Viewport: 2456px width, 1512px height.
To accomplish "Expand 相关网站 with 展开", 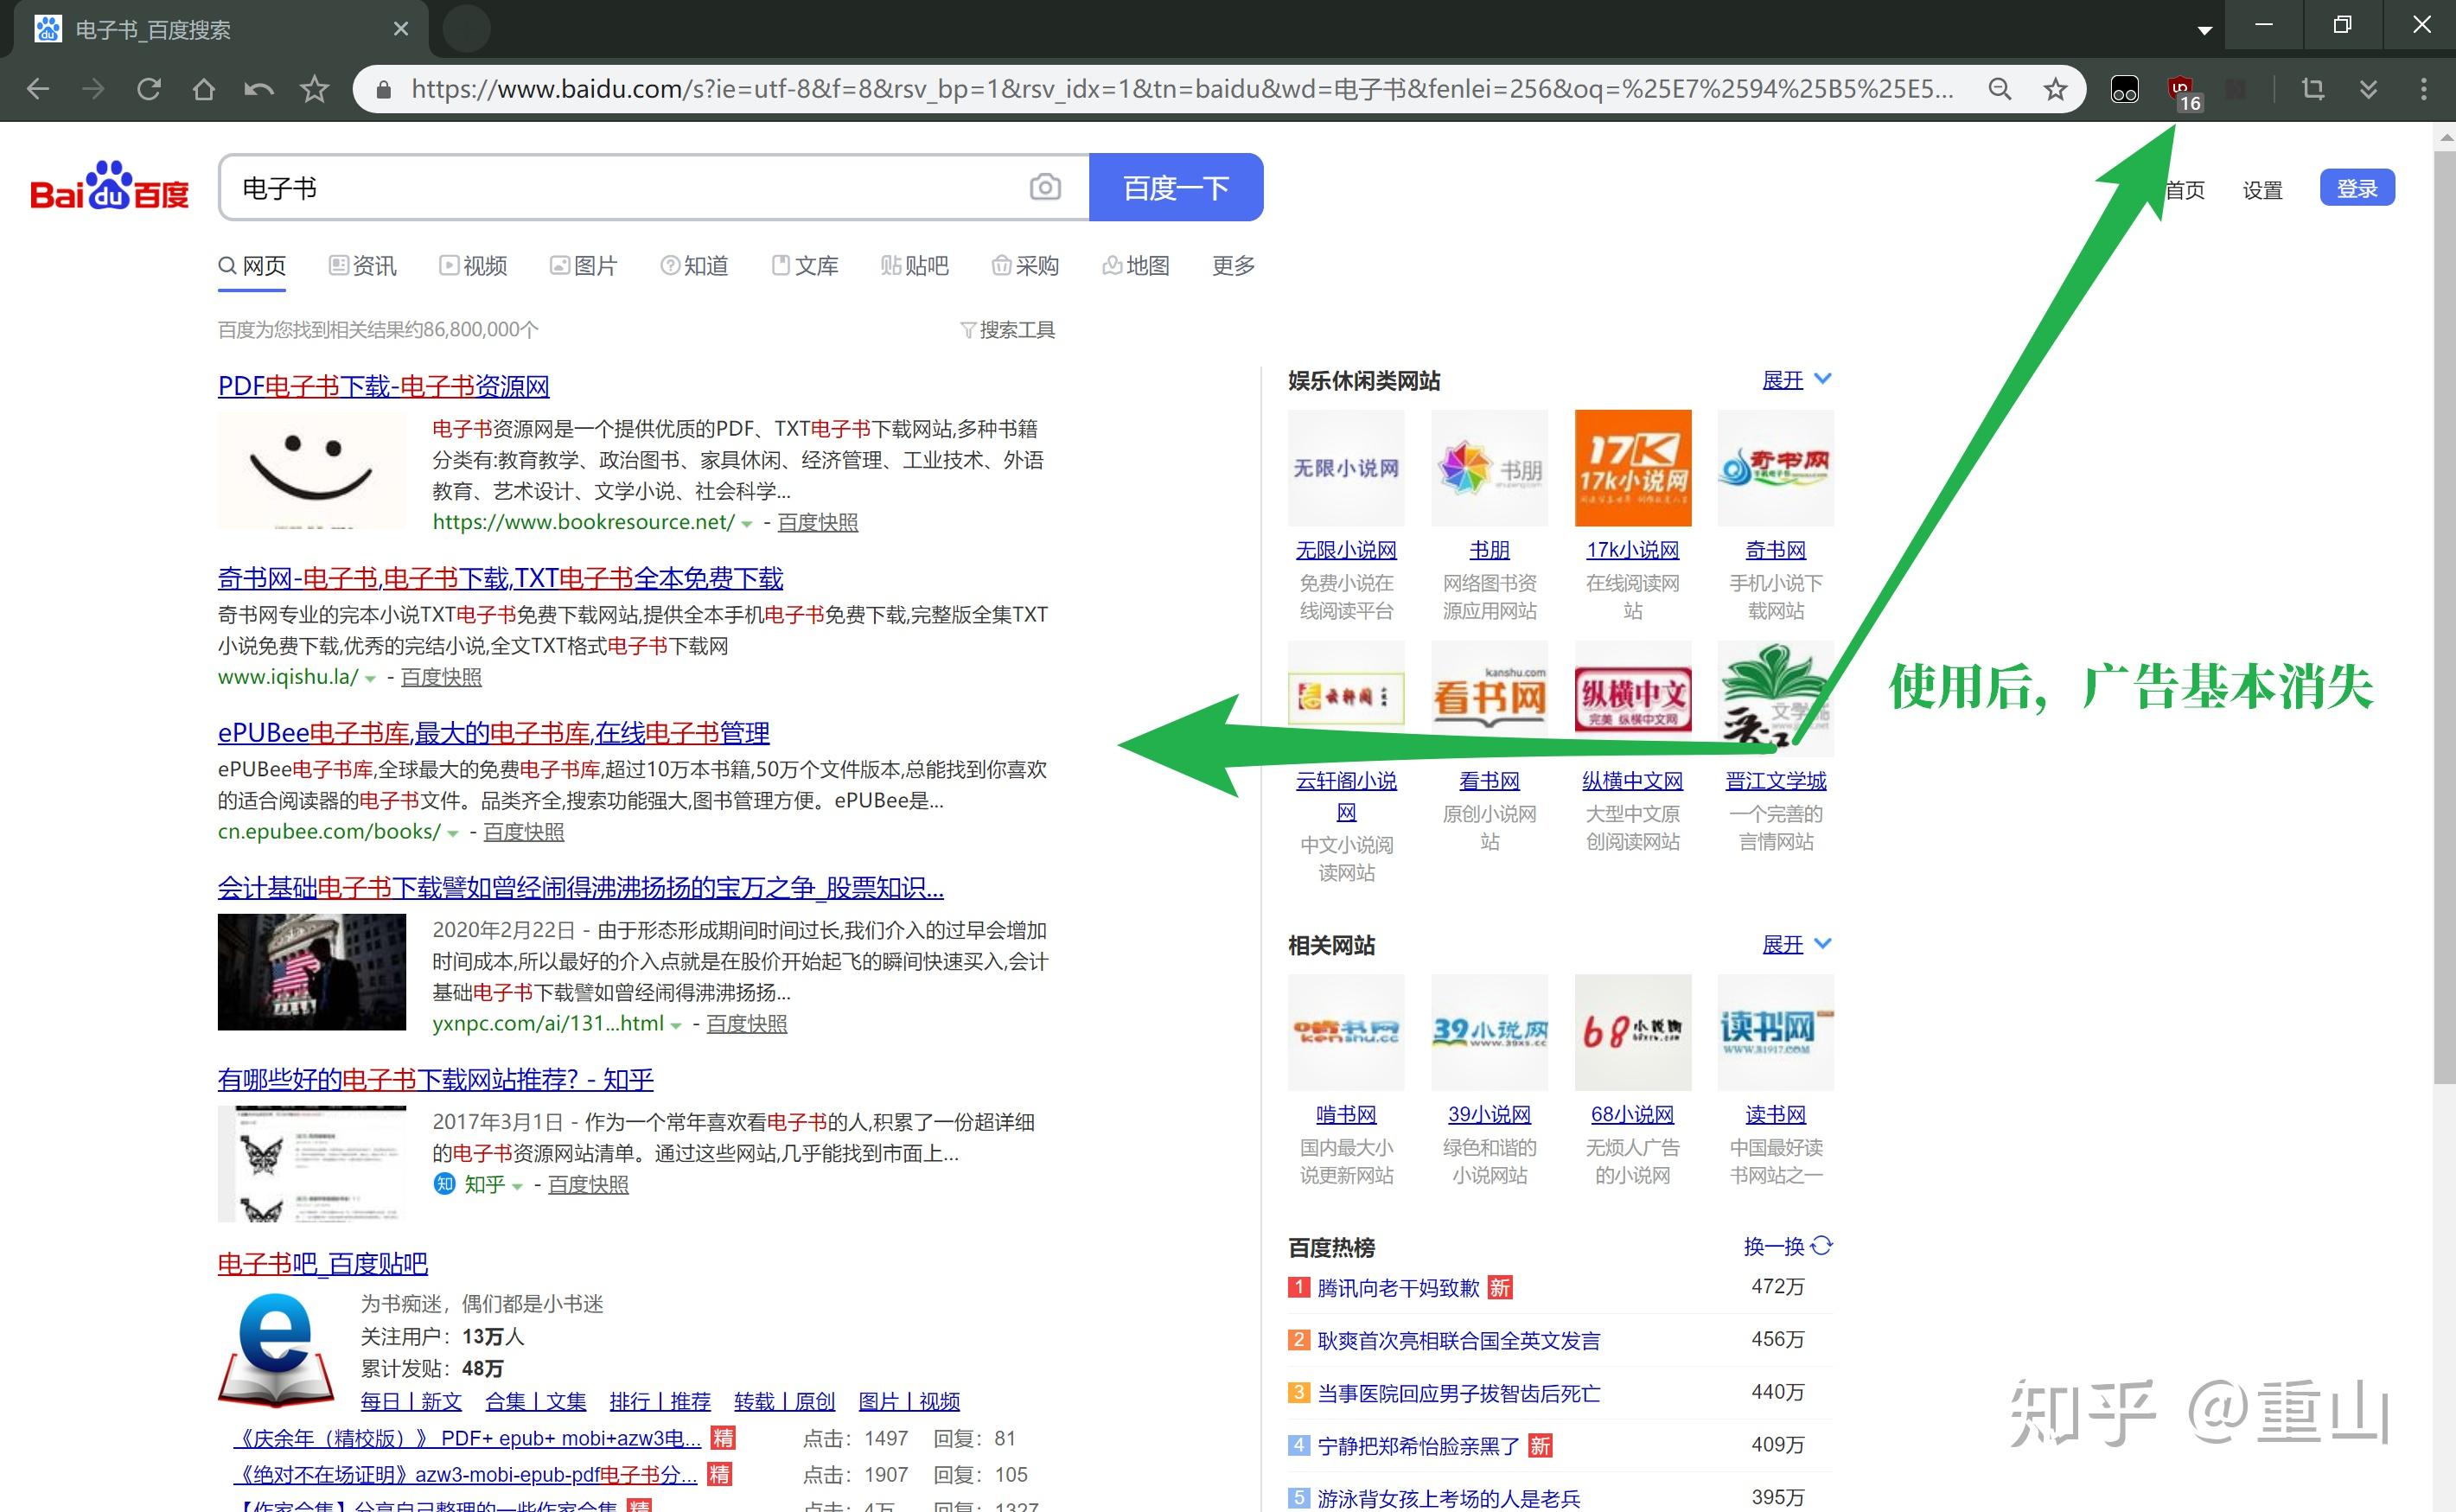I will [x=1796, y=945].
